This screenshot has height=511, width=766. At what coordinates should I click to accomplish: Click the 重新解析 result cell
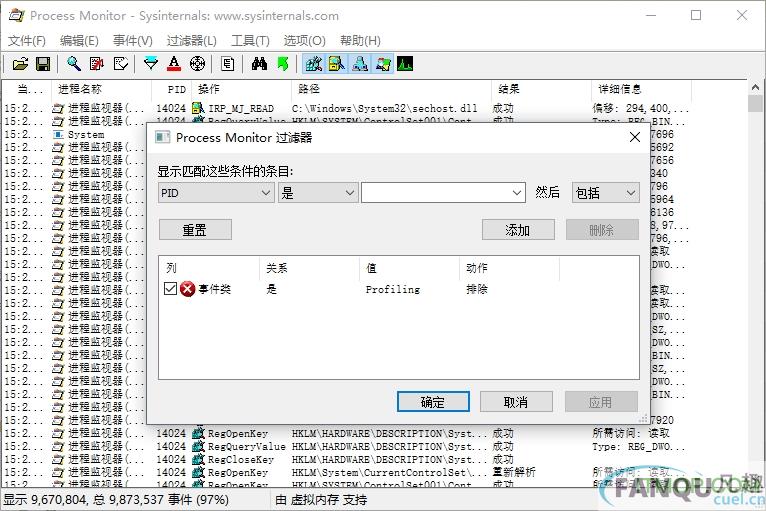pos(514,472)
